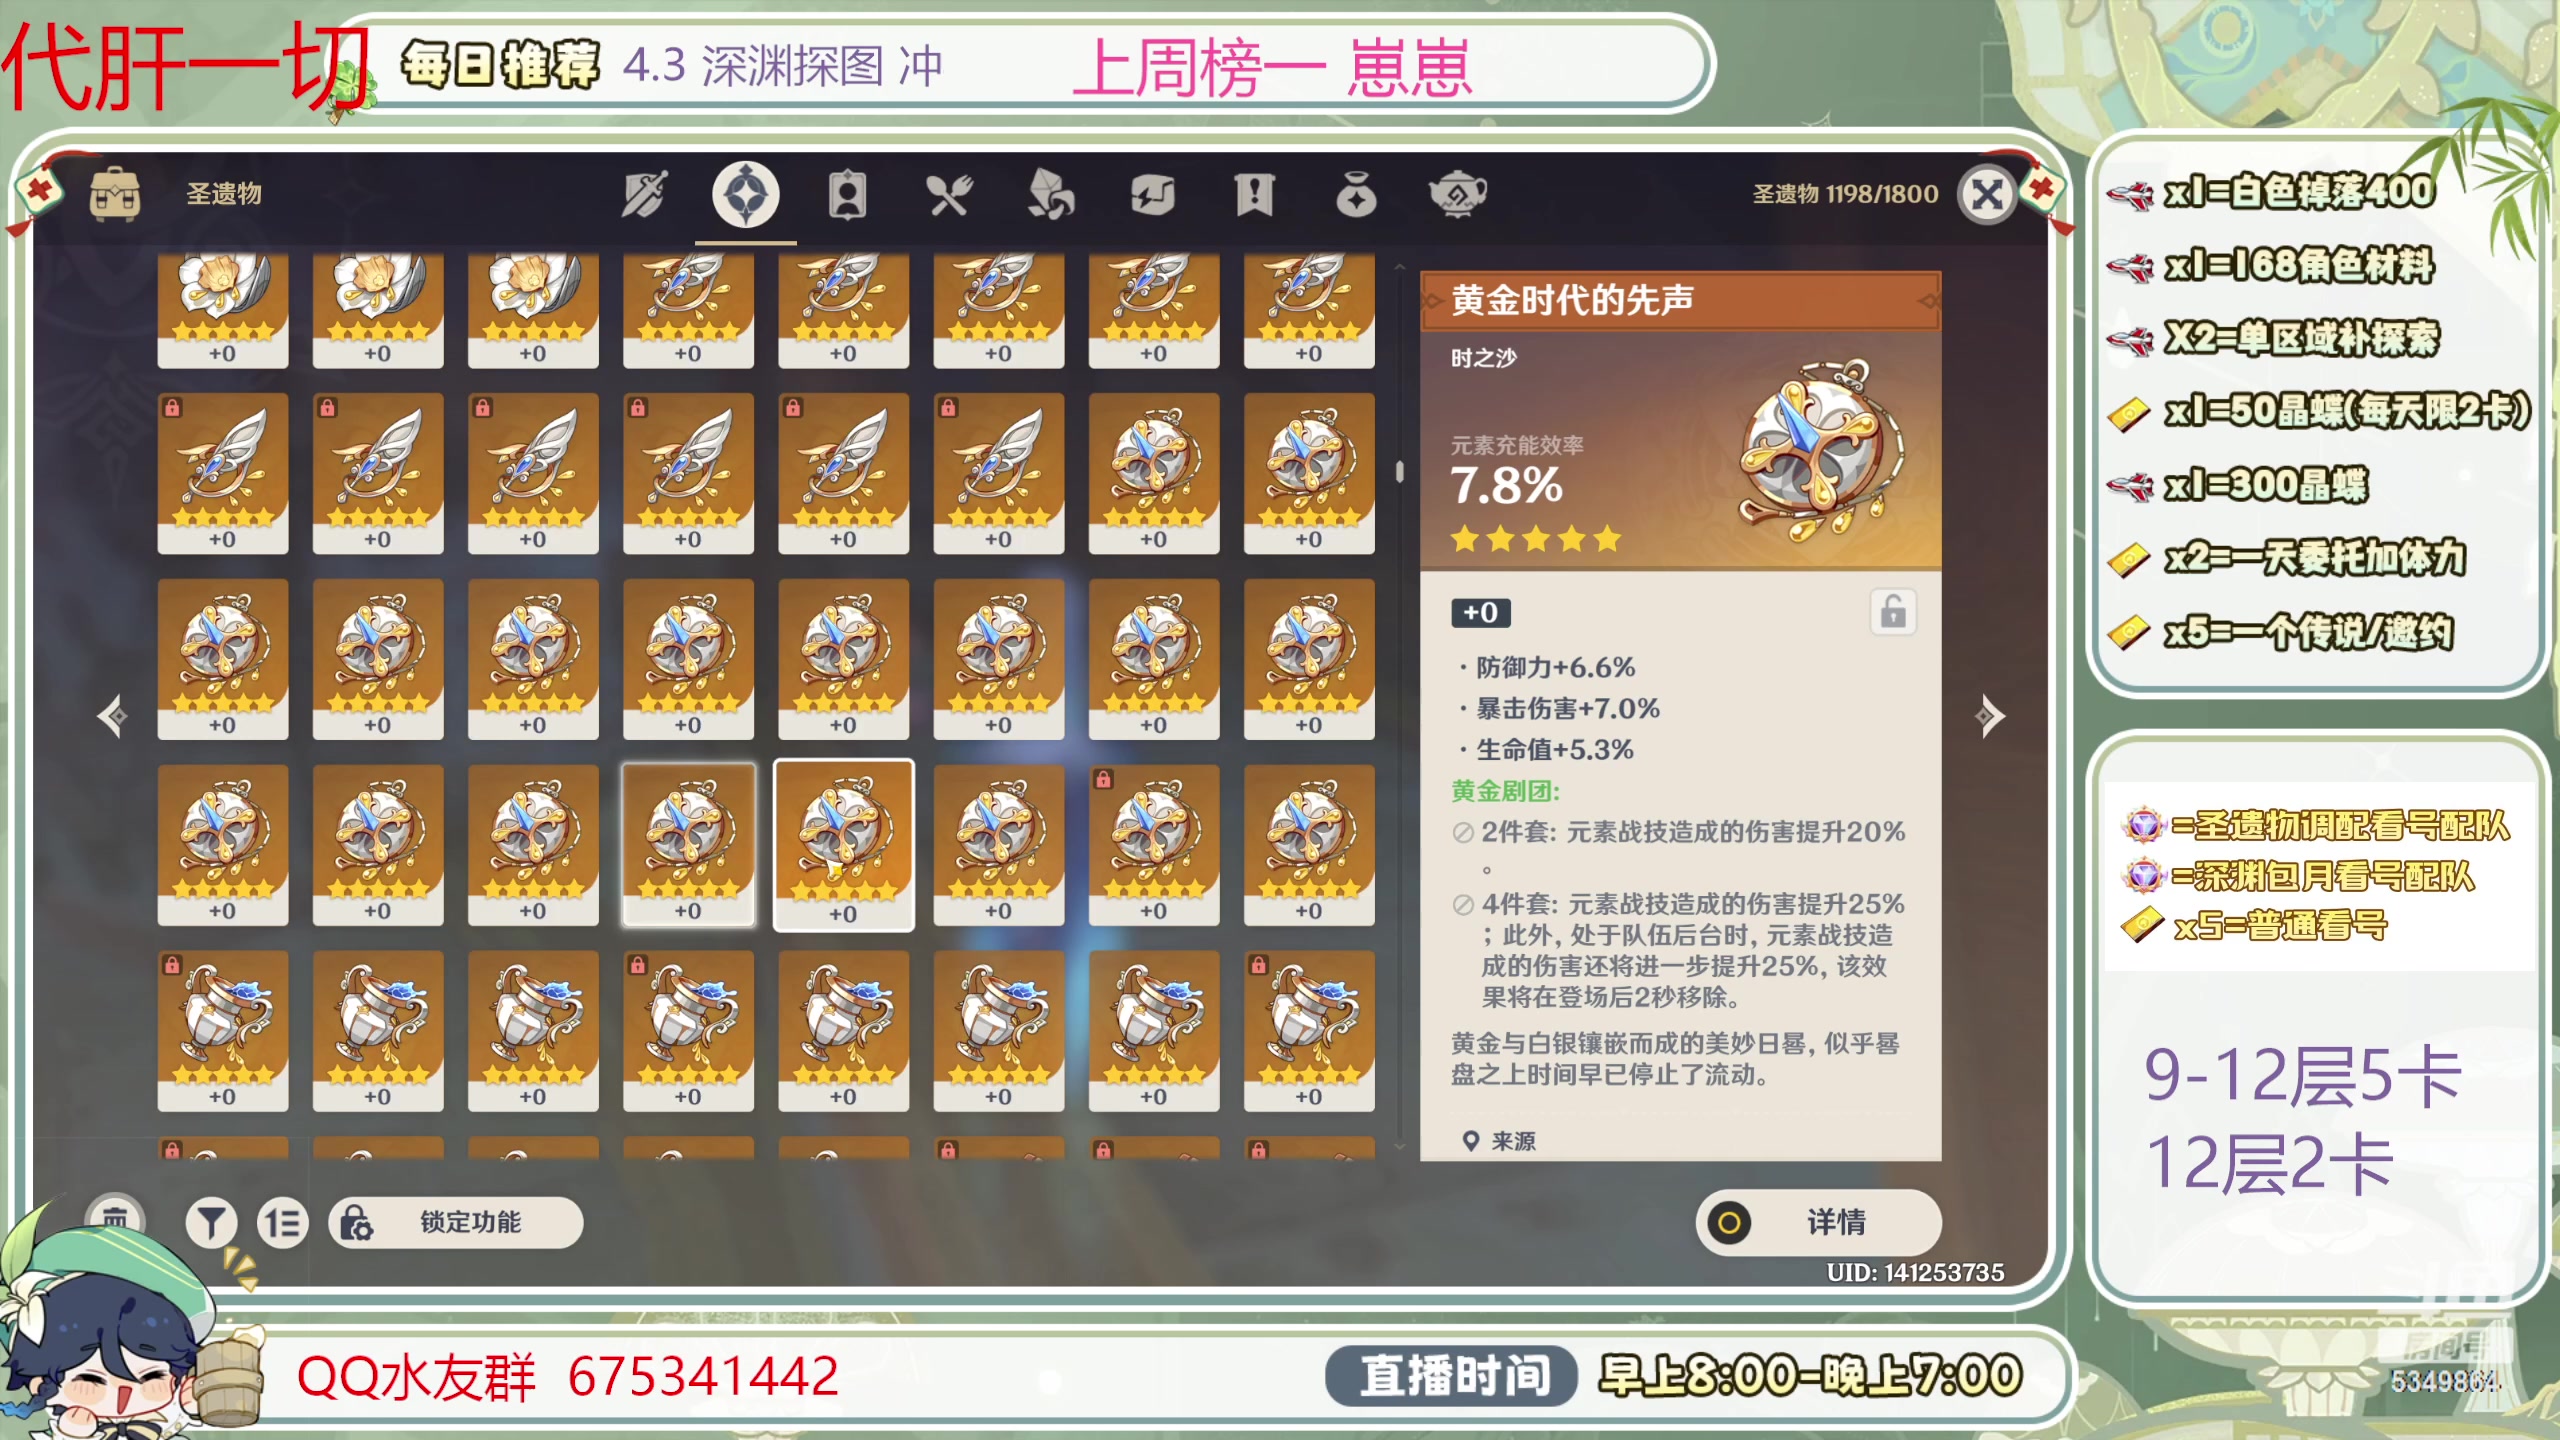Click the trash delete artifacts icon
This screenshot has height=1440, width=2560.
tap(115, 1220)
